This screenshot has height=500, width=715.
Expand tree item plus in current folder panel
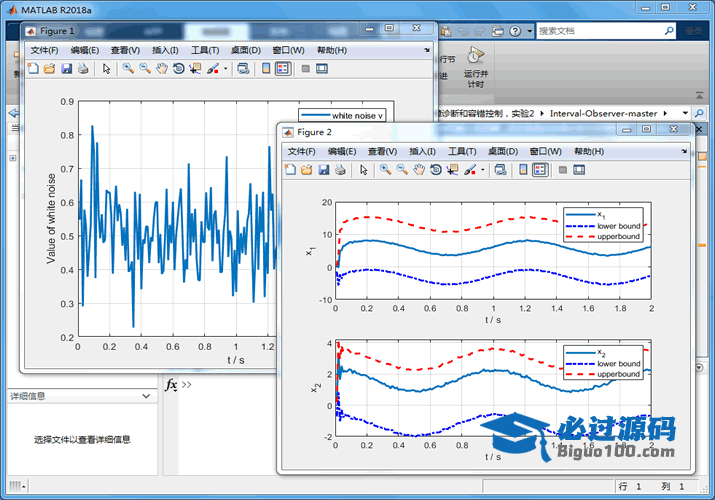(13, 158)
